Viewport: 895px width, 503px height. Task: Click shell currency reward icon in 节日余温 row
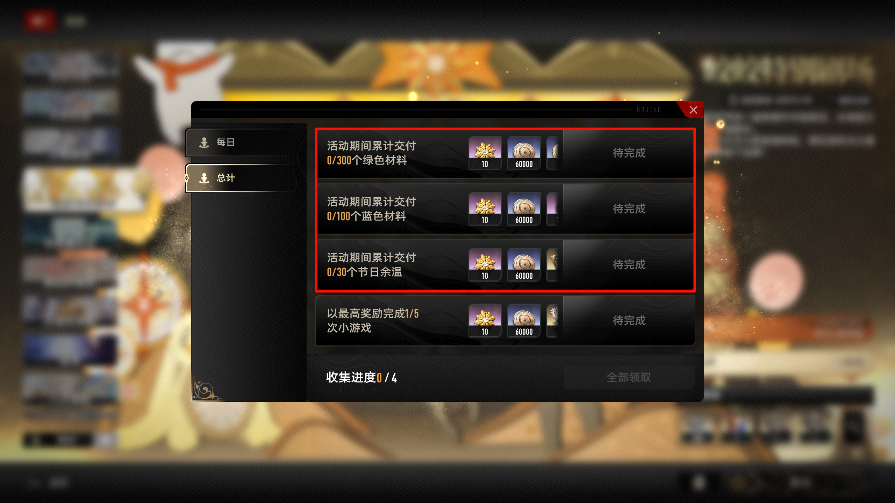[524, 264]
